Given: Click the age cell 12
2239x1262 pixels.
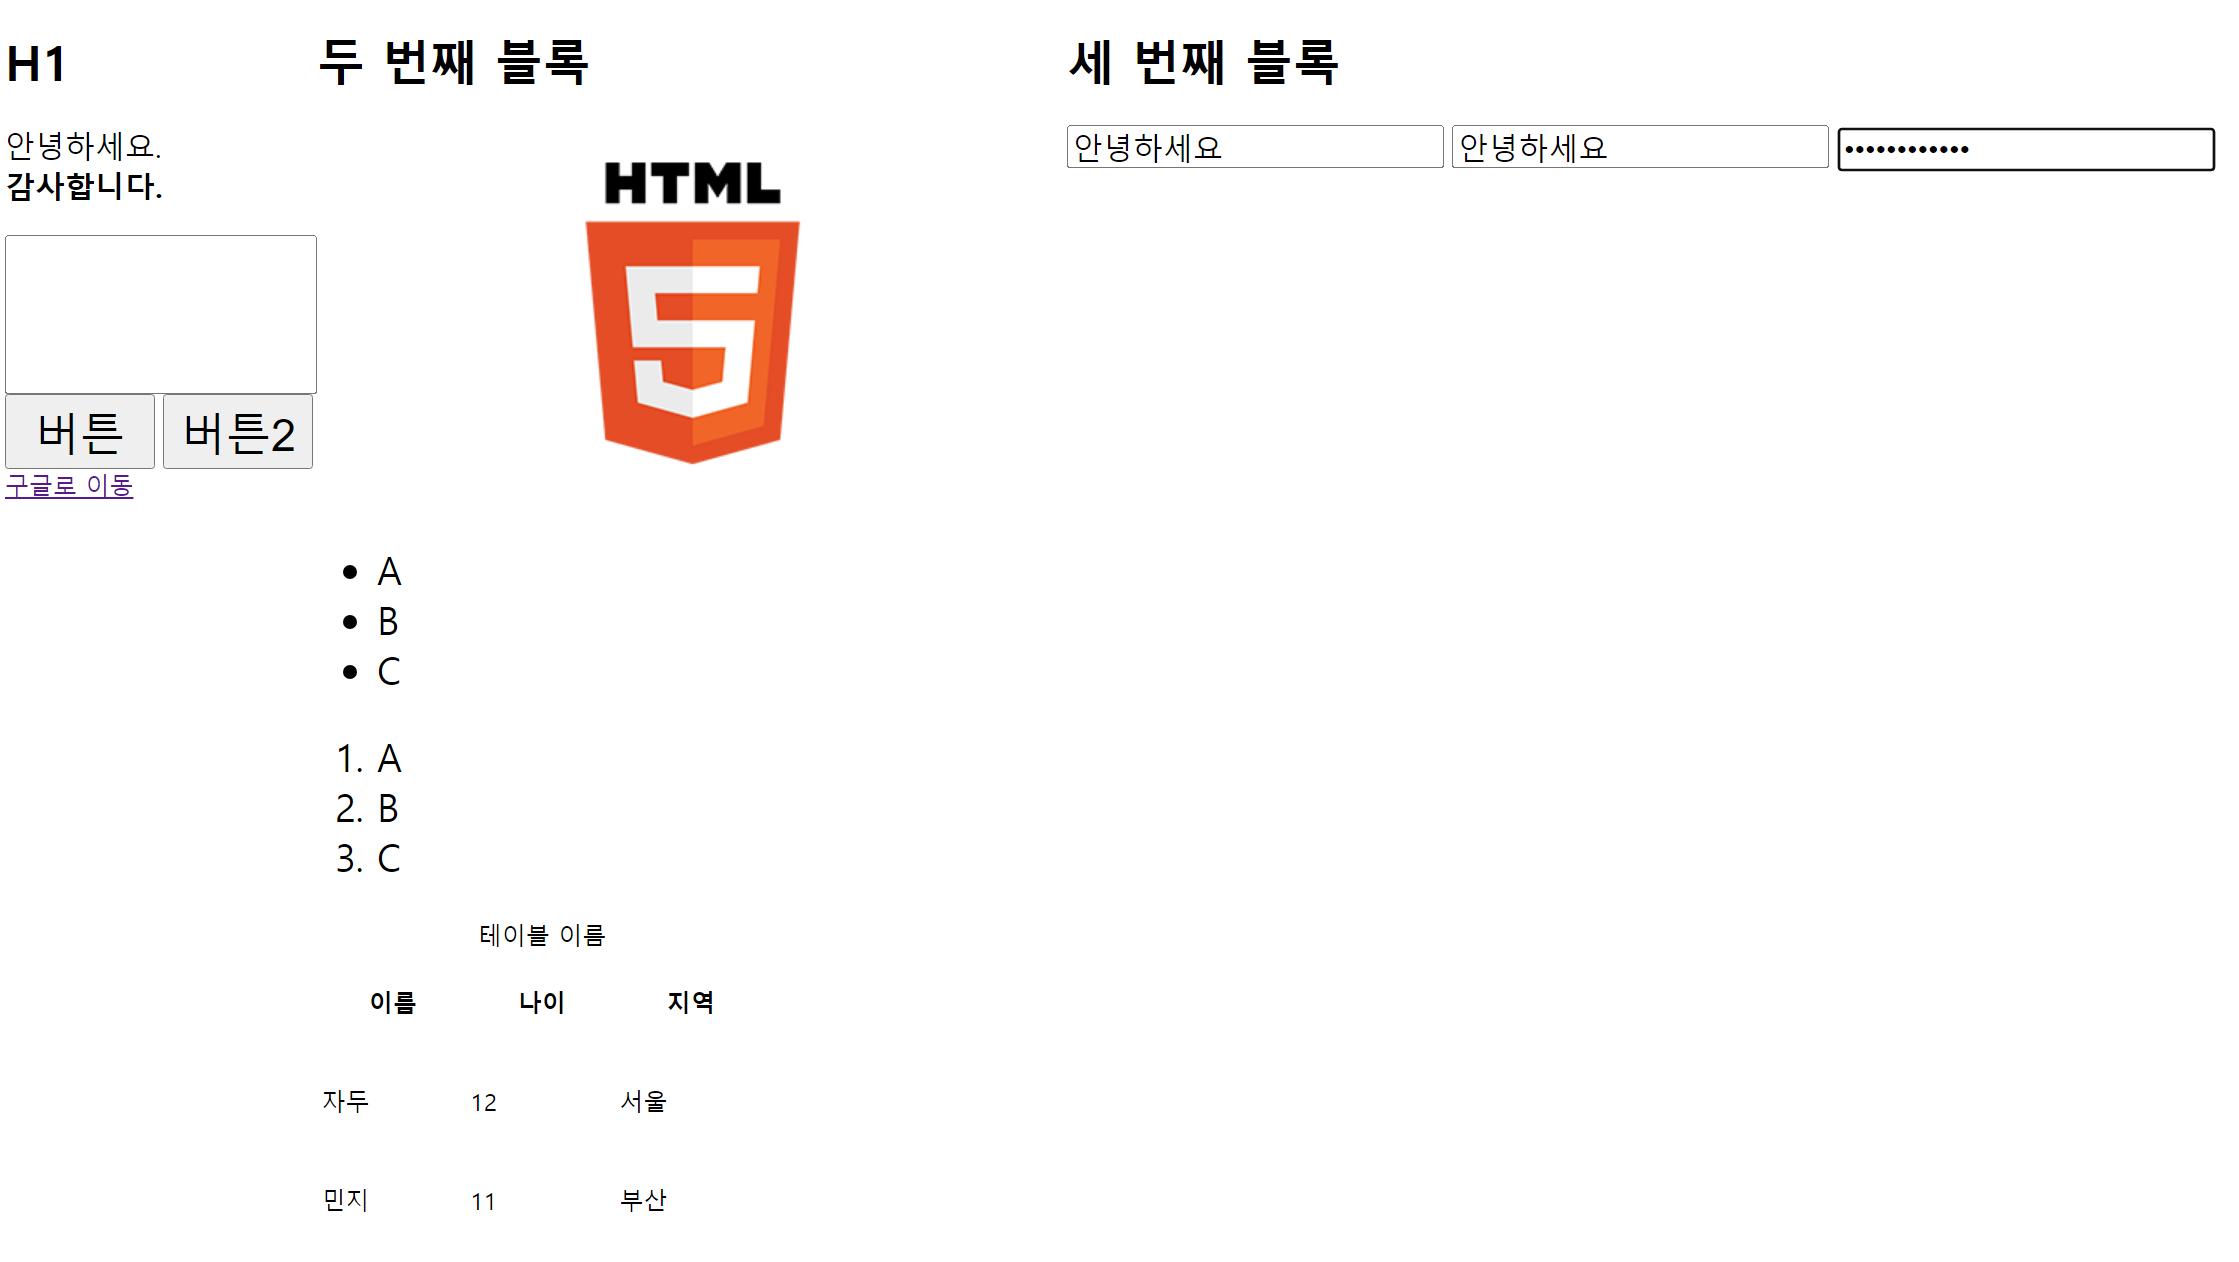Looking at the screenshot, I should coord(484,1102).
